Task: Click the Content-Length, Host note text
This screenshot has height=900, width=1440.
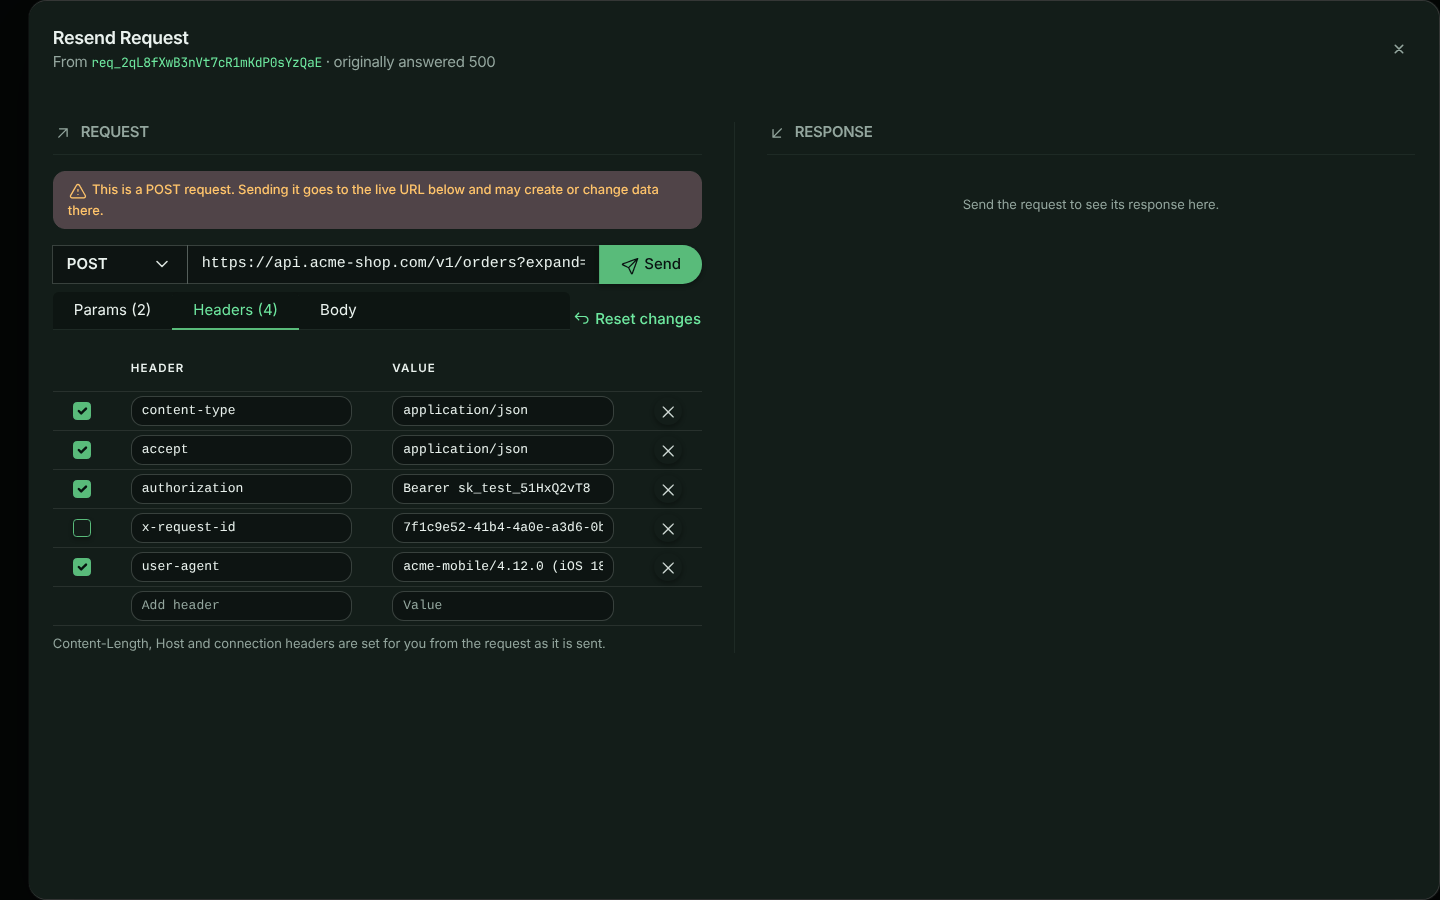Action: pyautogui.click(x=329, y=644)
